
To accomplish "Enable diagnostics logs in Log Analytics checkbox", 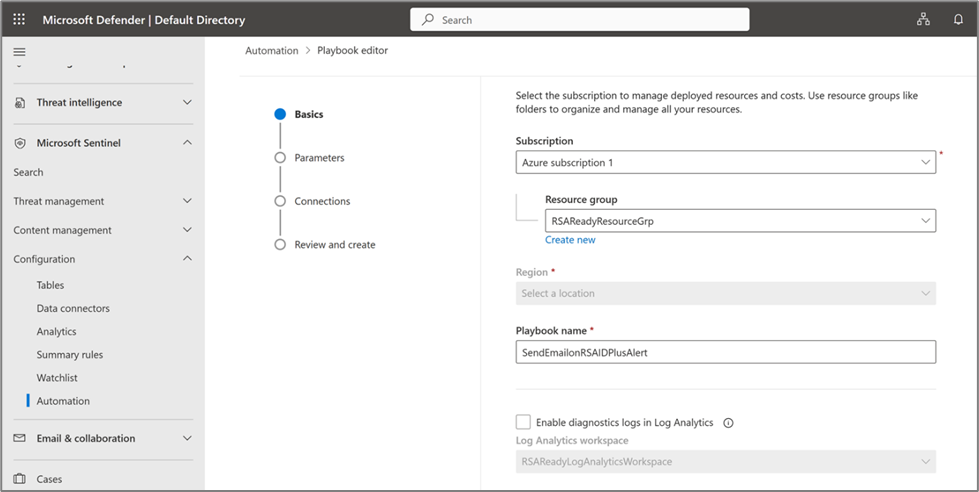I will (523, 423).
